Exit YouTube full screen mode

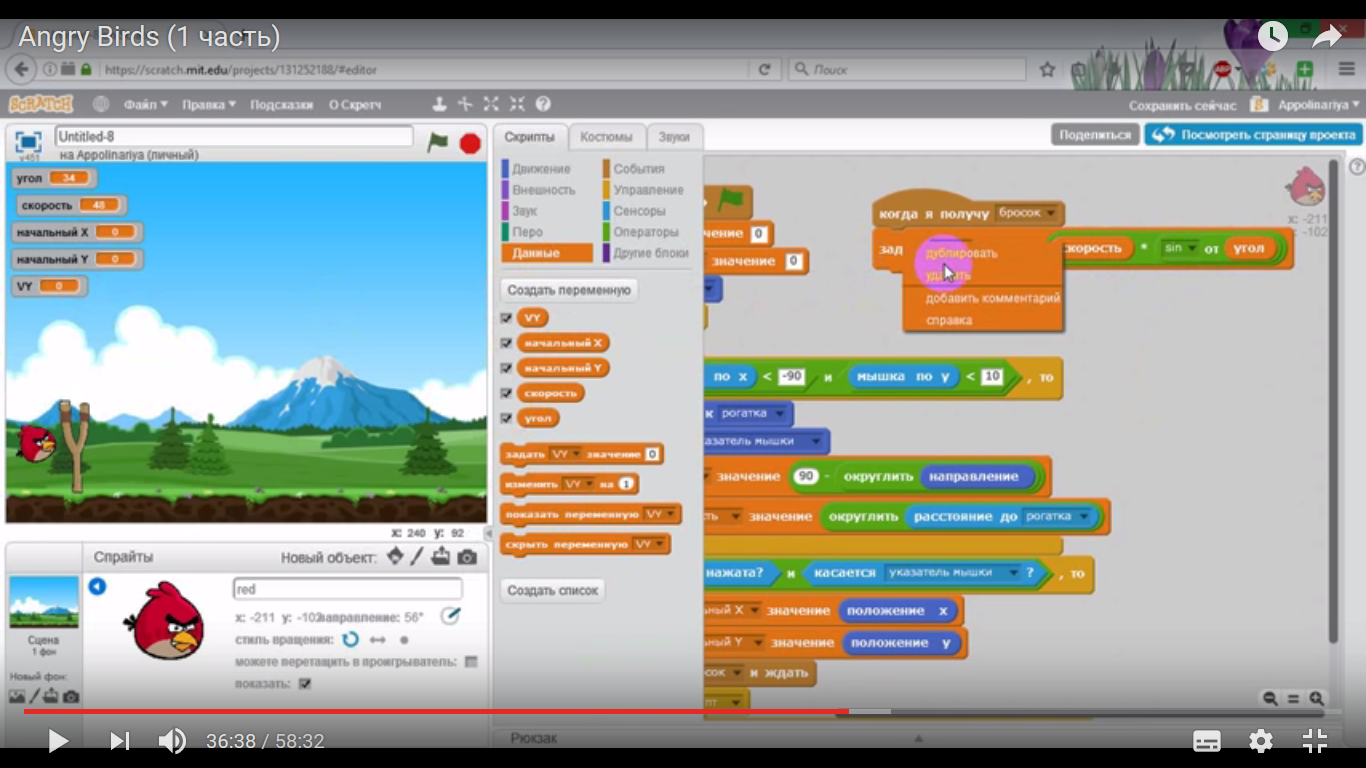pyautogui.click(x=1315, y=741)
